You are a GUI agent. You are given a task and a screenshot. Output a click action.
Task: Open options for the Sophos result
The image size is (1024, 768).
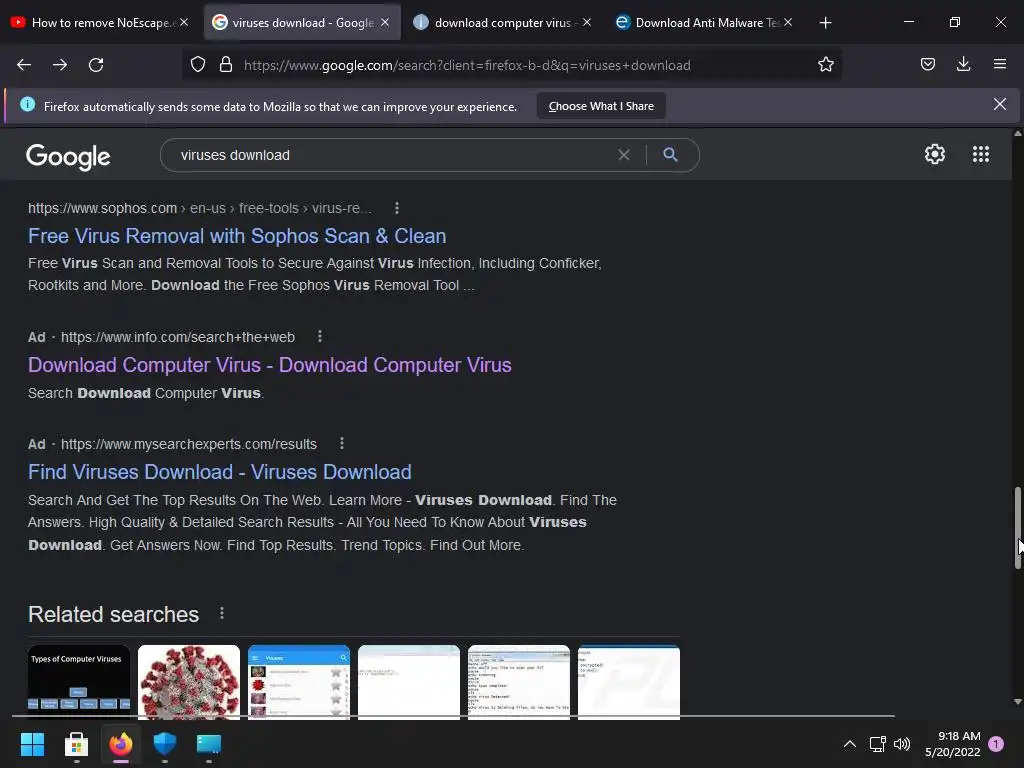[x=396, y=208]
